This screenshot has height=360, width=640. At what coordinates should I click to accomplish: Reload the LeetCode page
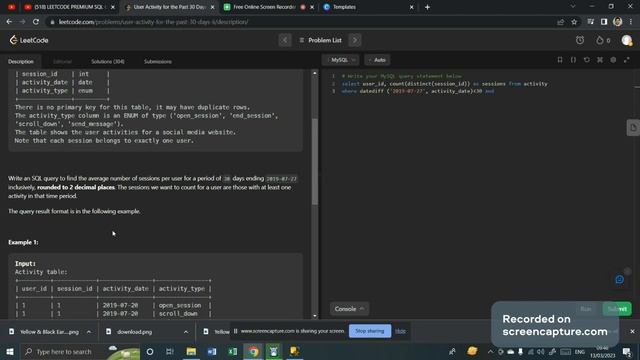click(x=36, y=22)
